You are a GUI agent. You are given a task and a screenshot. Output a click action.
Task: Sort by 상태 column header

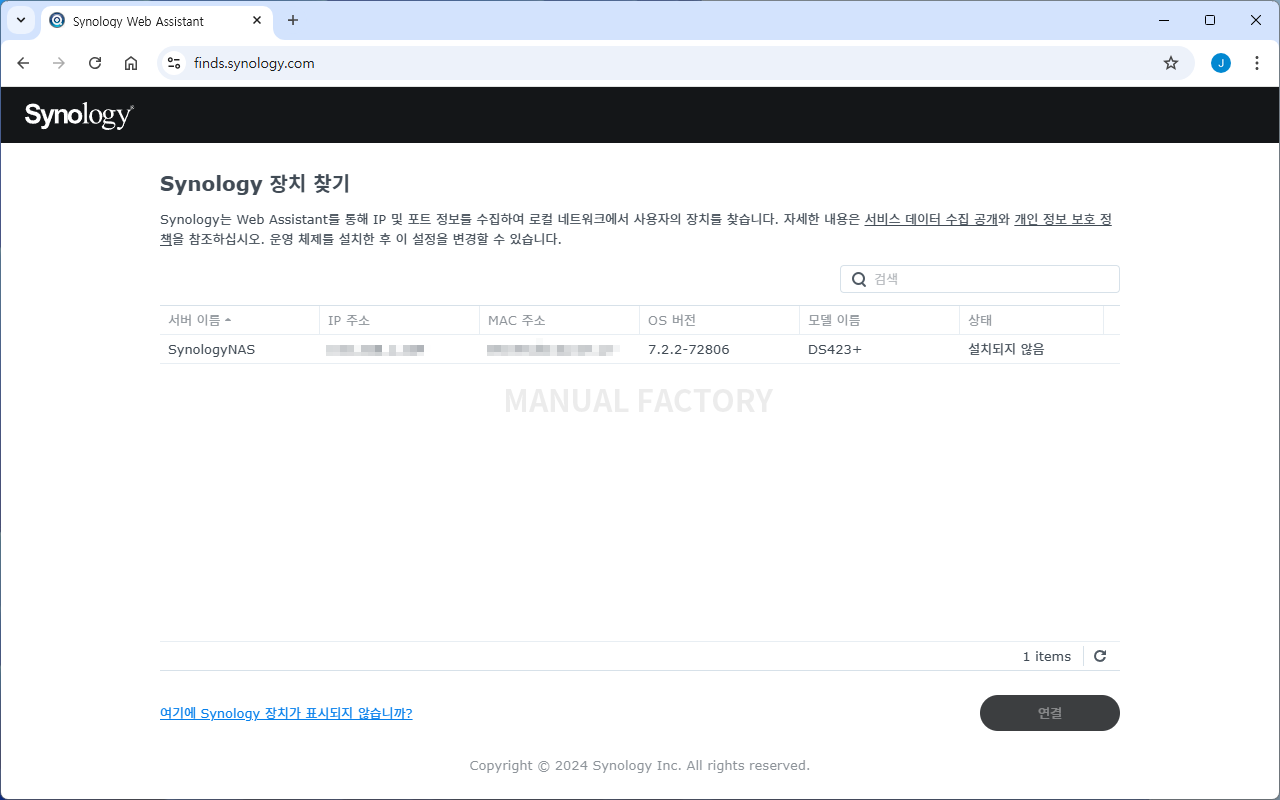(1031, 320)
